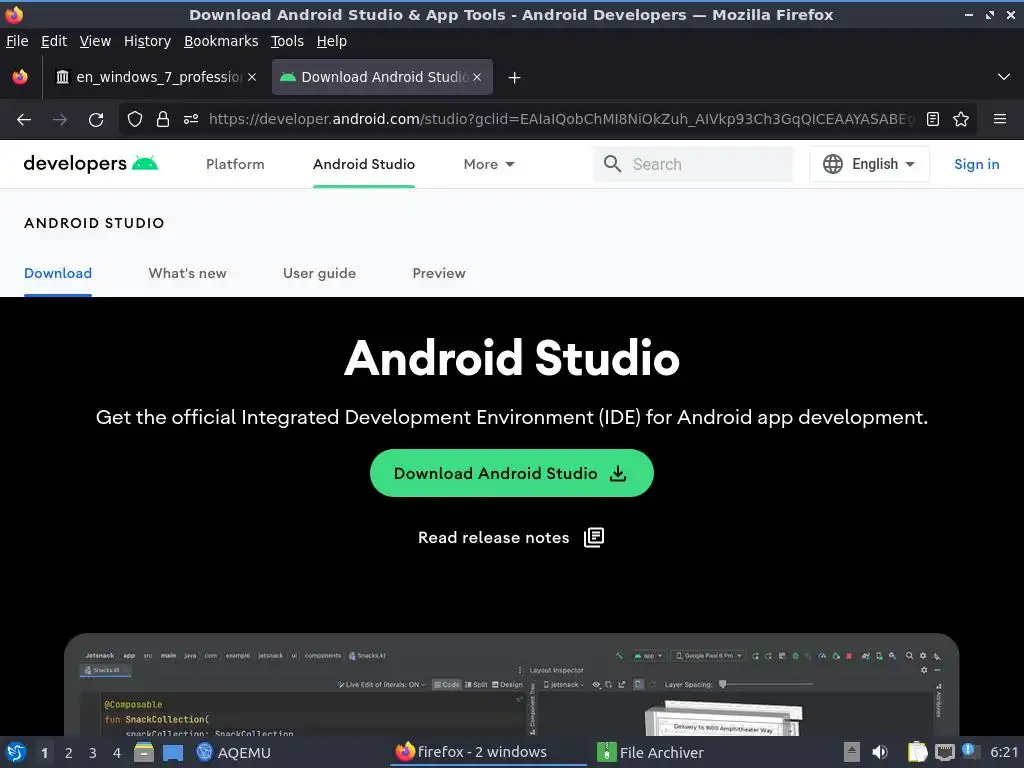Open the File menu
1024x768 pixels.
pyautogui.click(x=17, y=41)
